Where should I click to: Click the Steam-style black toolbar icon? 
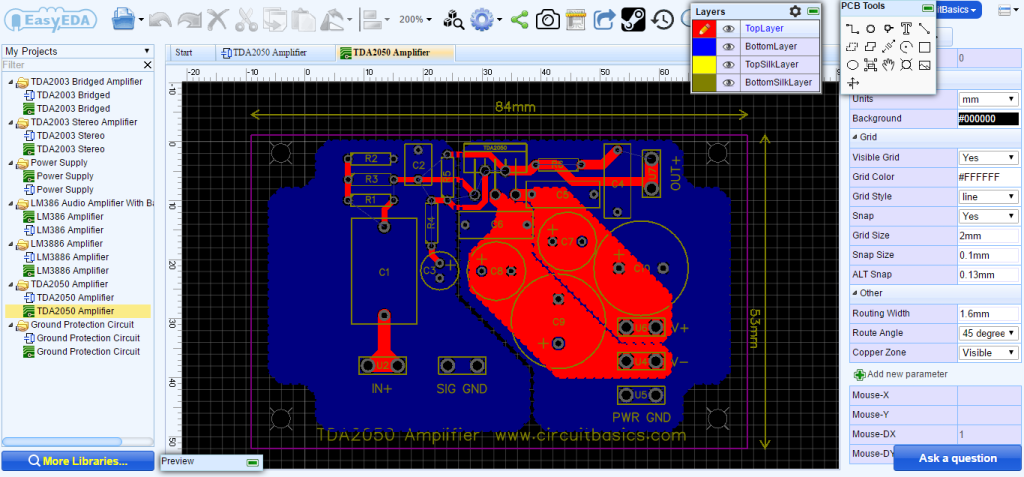click(633, 20)
